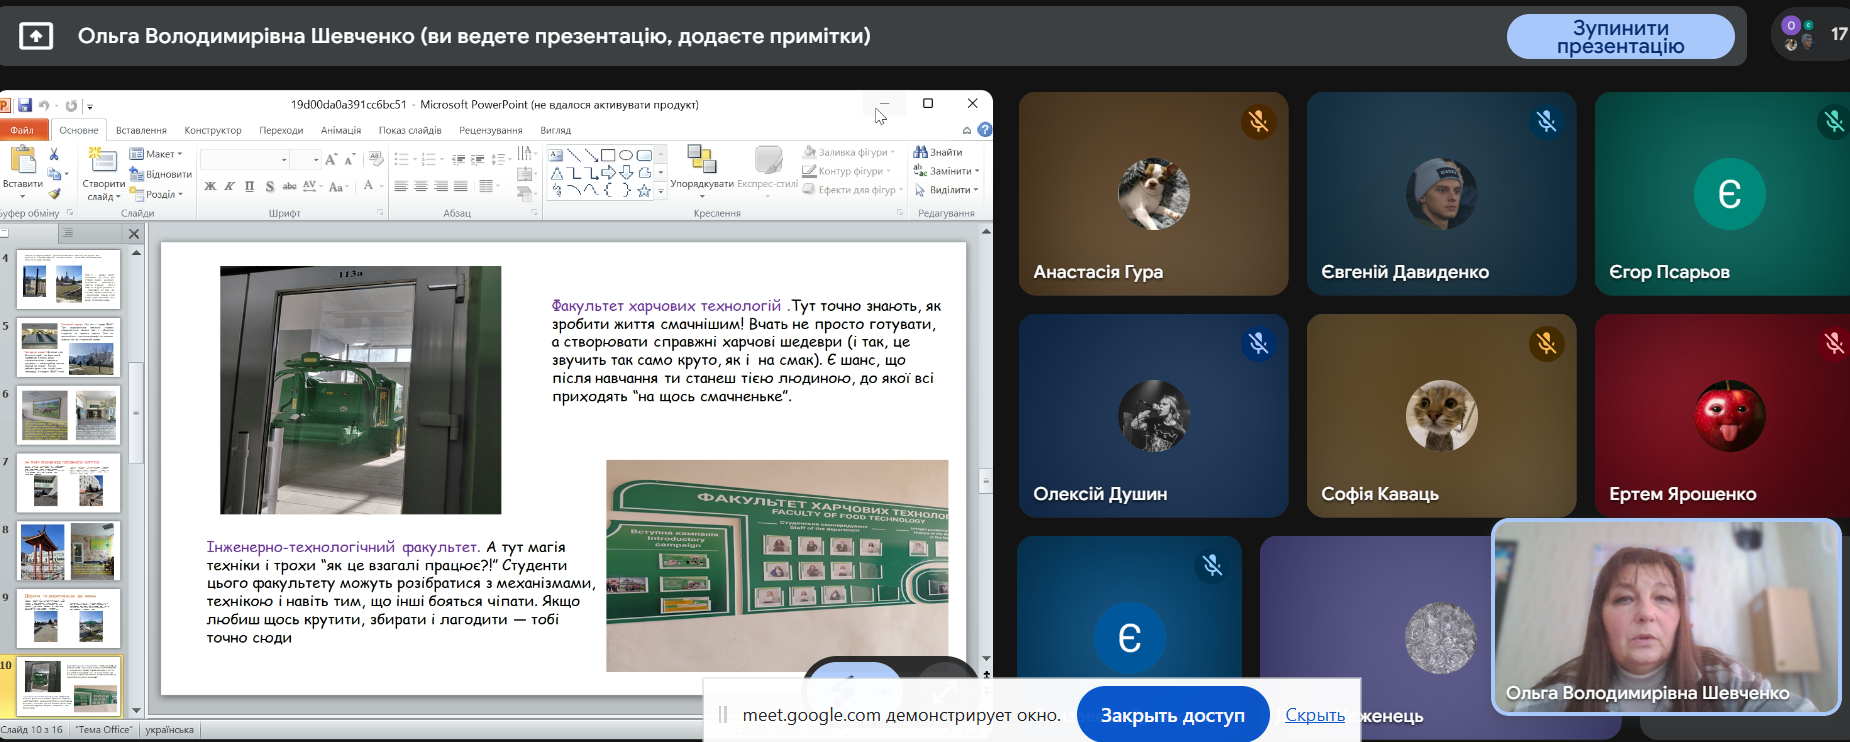
Task: Click the slide panel vertical scrollbar
Action: click(136, 410)
